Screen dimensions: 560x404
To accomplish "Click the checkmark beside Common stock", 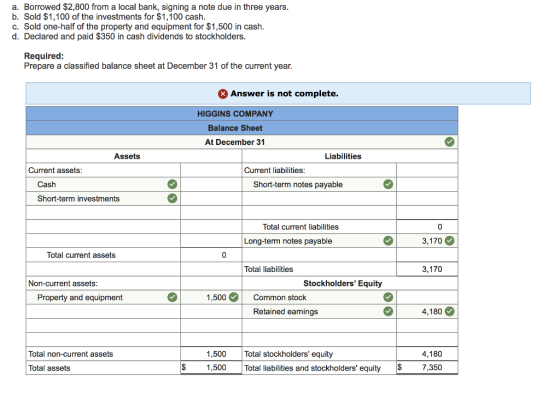I will (x=388, y=297).
